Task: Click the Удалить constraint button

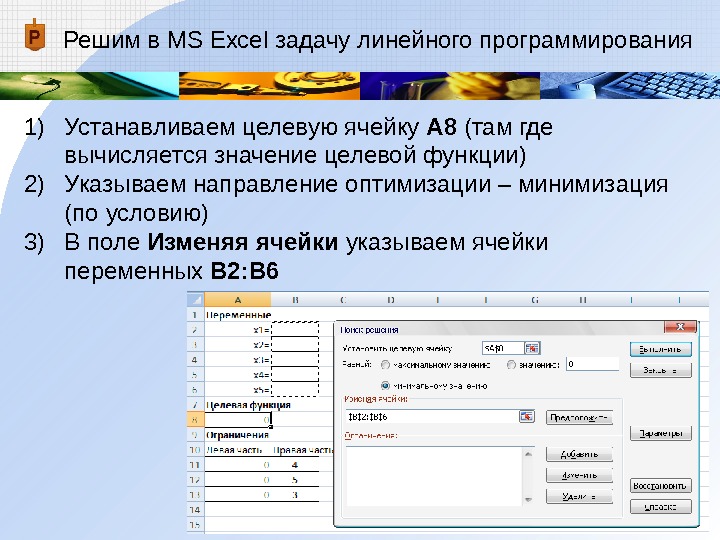Action: [579, 496]
